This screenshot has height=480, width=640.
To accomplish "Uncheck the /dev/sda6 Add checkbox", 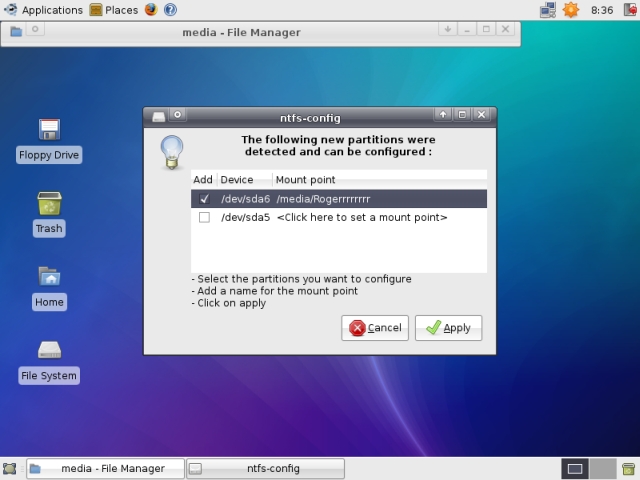I will pos(204,199).
